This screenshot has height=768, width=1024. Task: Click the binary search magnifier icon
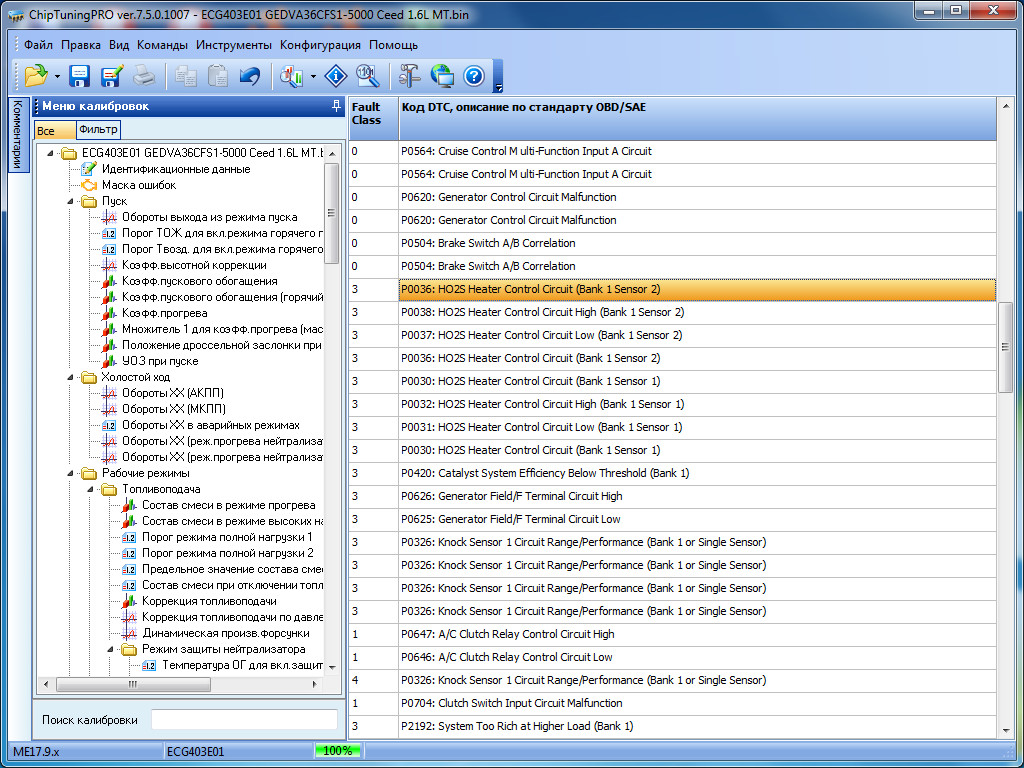(x=367, y=76)
